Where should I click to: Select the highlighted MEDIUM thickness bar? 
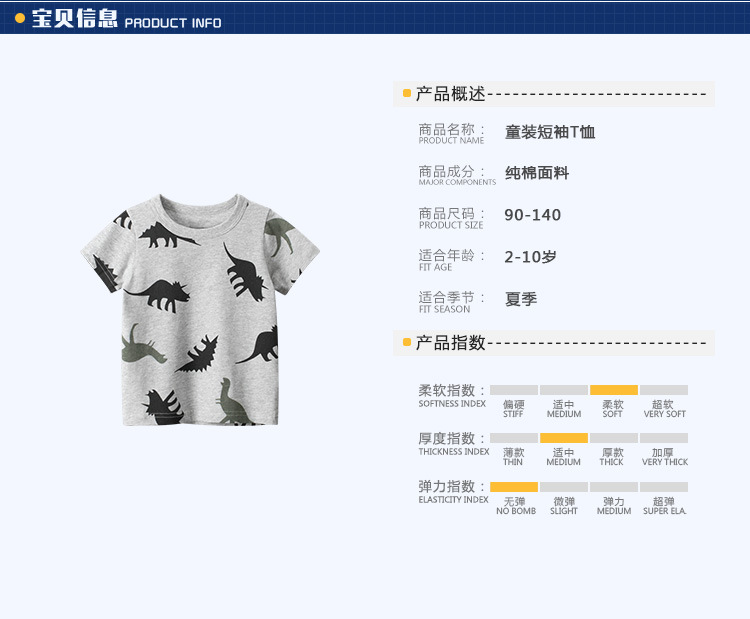(564, 438)
